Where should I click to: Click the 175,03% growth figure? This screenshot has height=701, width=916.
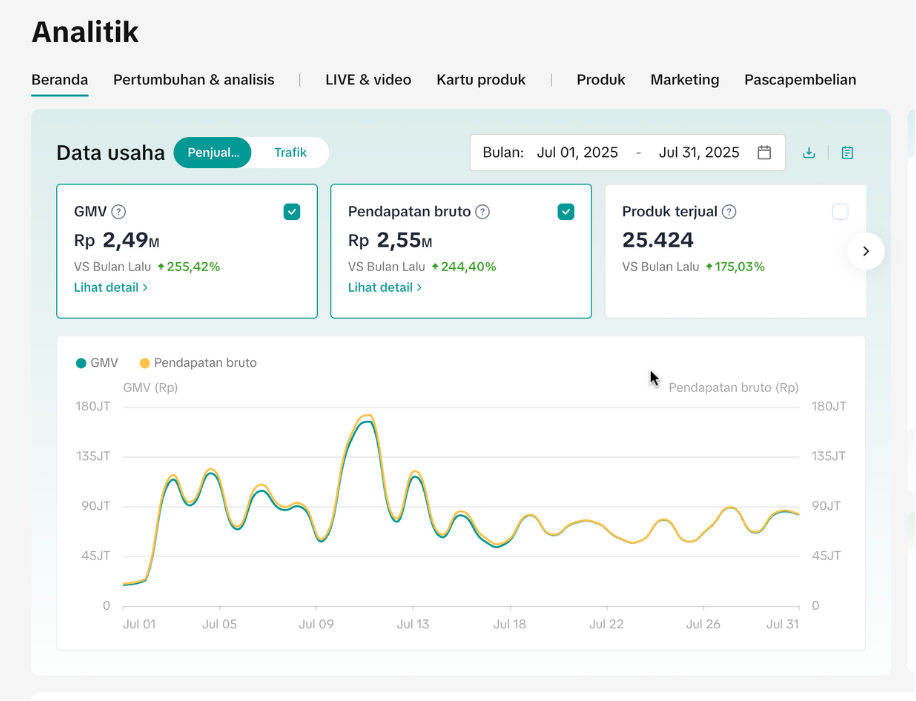pyautogui.click(x=740, y=267)
